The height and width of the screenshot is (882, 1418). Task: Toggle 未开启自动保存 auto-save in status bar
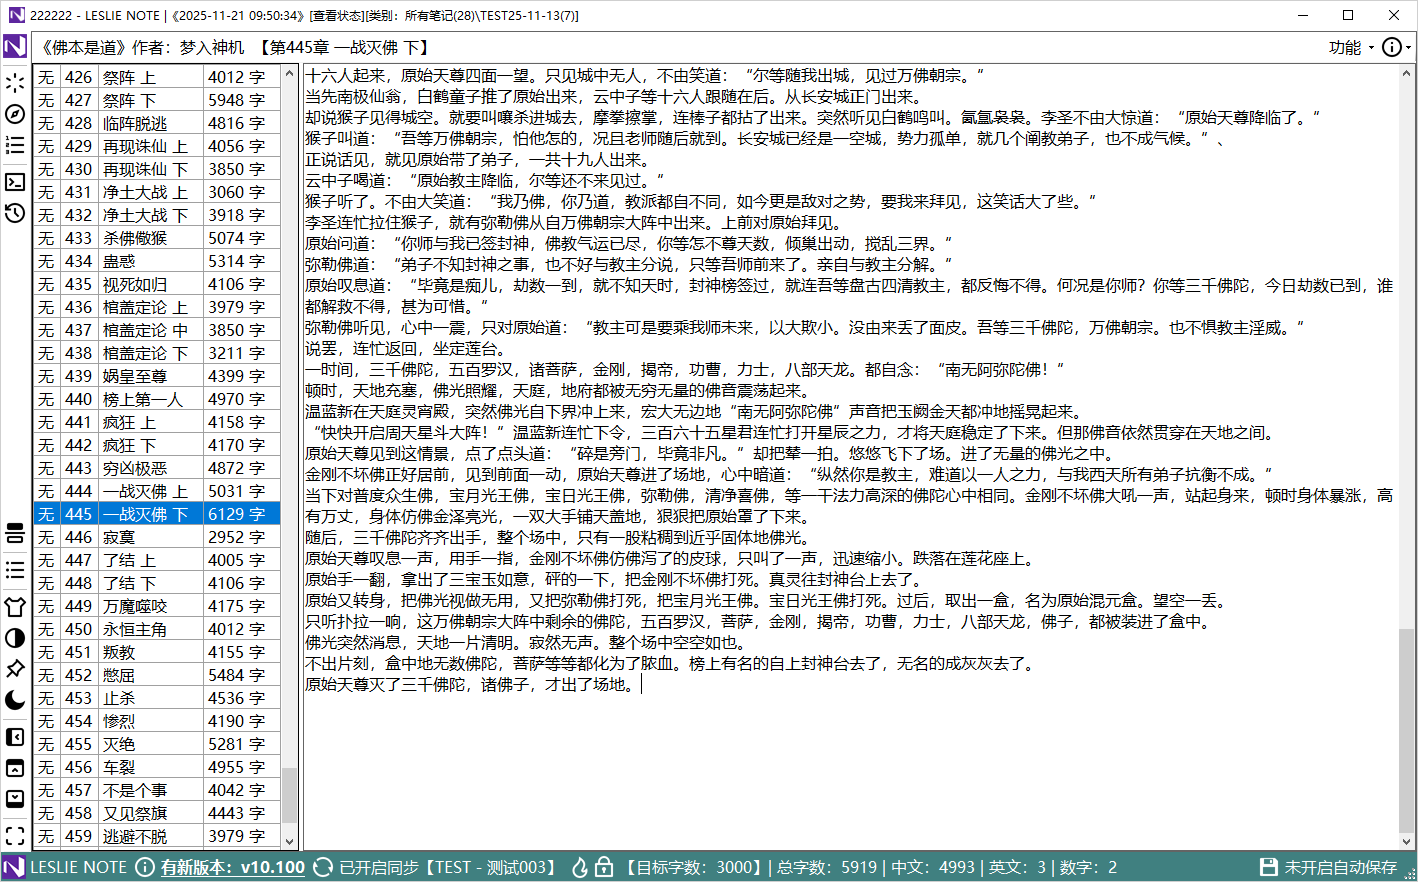click(x=1339, y=867)
